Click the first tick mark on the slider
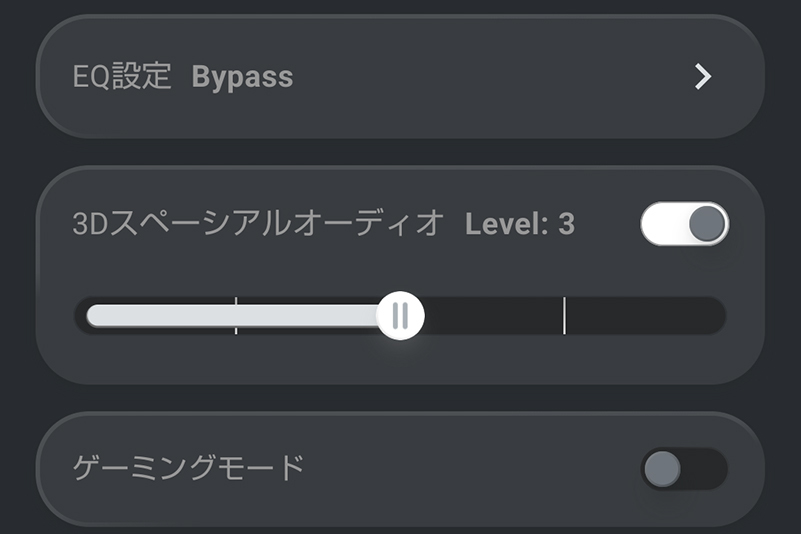 tap(236, 316)
